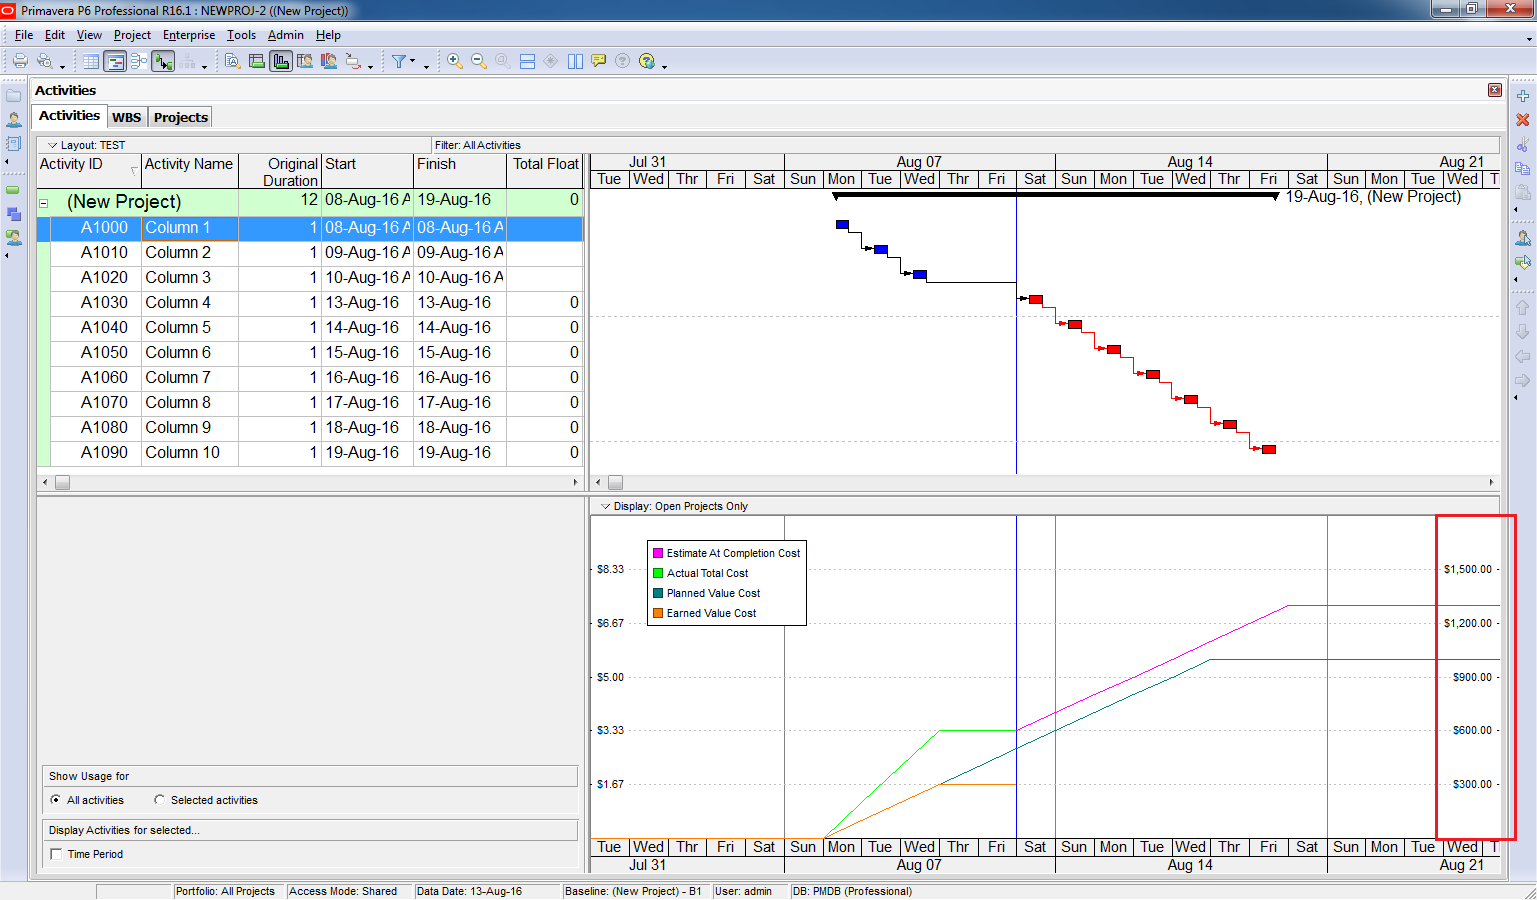Screen dimensions: 1537x900
Task: Zoom out using the magnifier-minus icon
Action: 478,61
